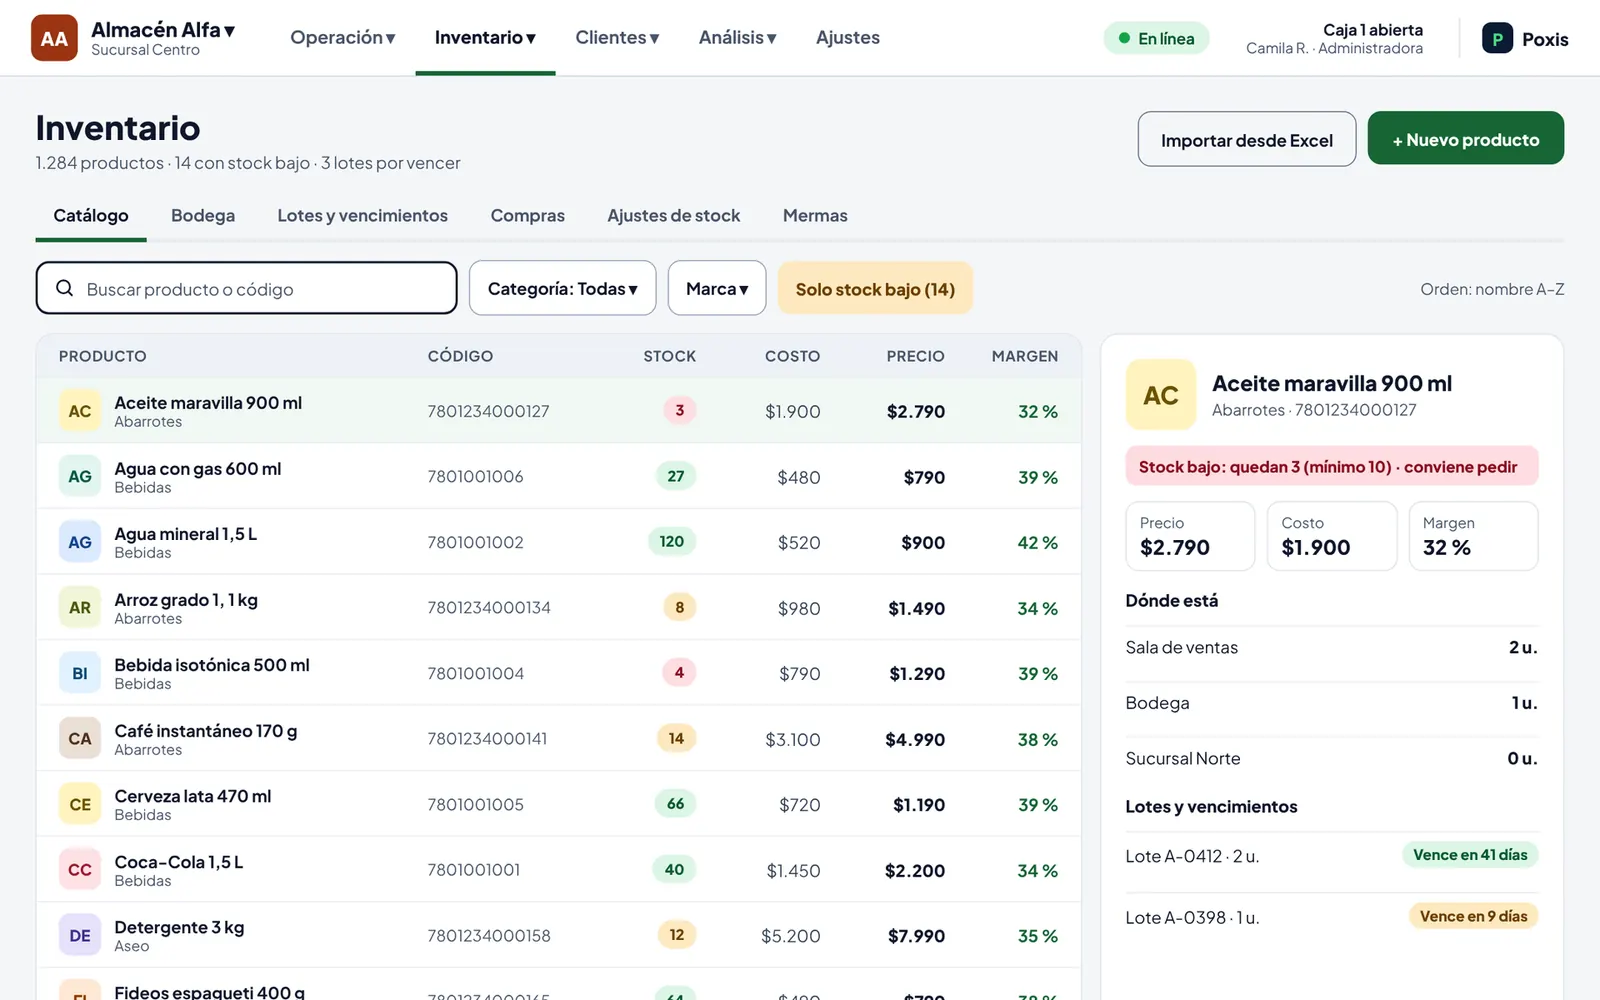
Task: Click the Costo $1.900 card
Action: 1332,536
